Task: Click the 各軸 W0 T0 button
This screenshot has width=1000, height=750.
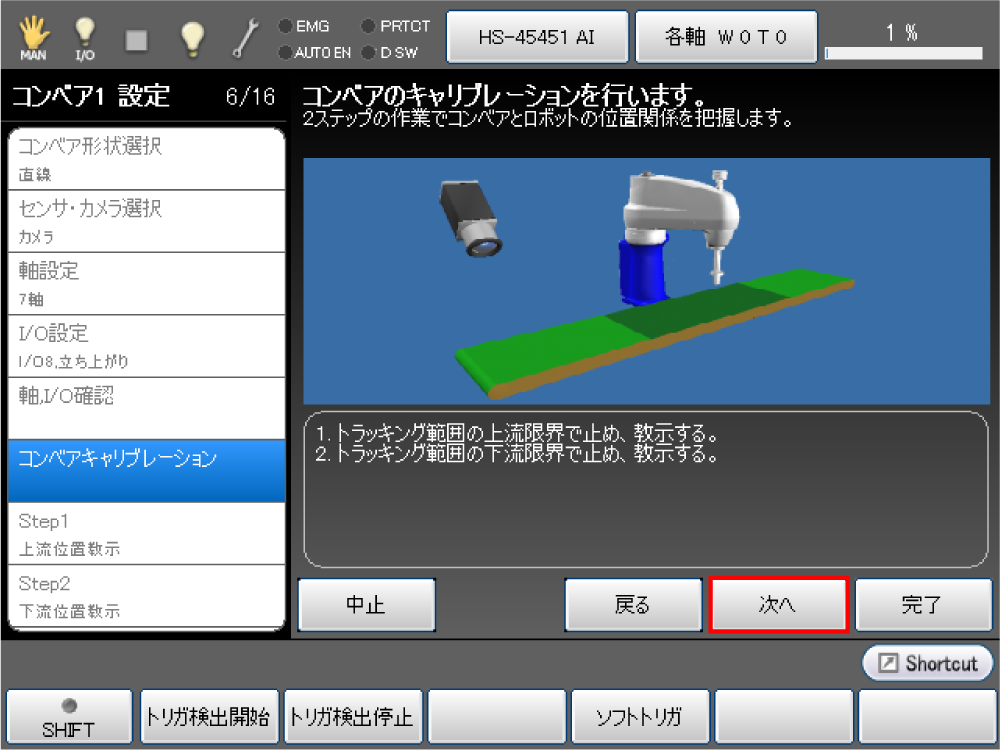Action: tap(727, 37)
